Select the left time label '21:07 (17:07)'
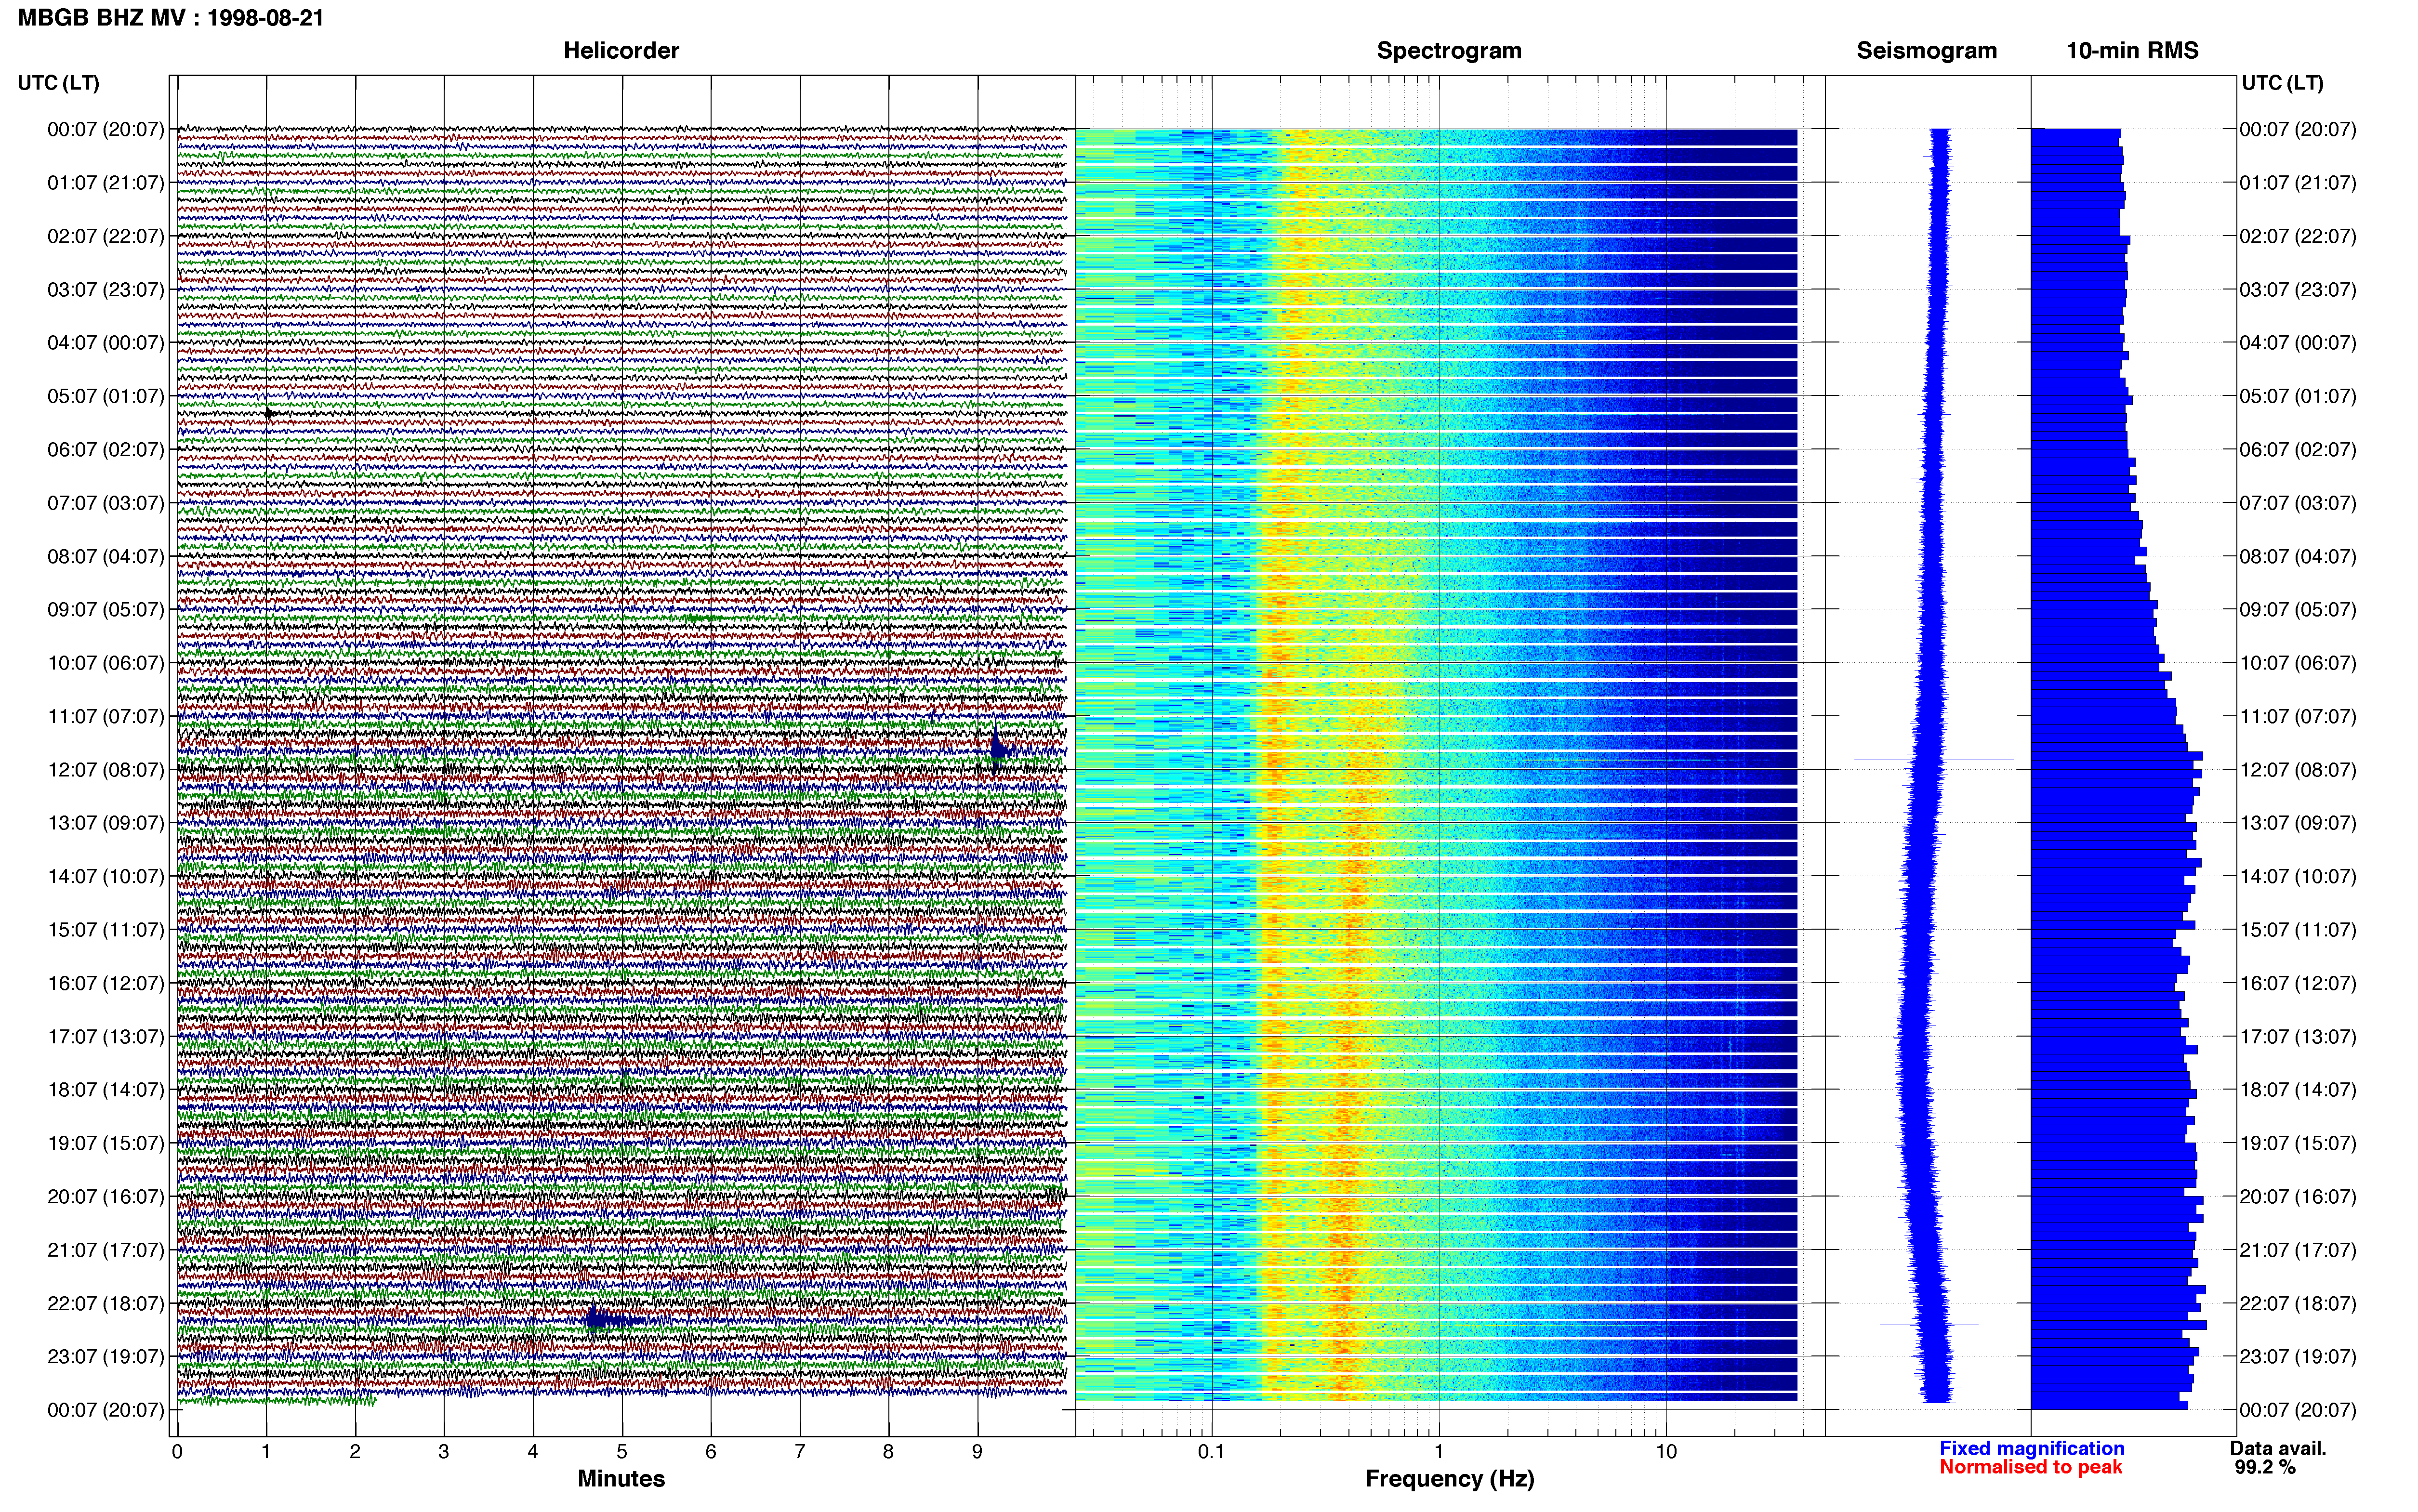This screenshot has height=1512, width=2418. point(106,1250)
